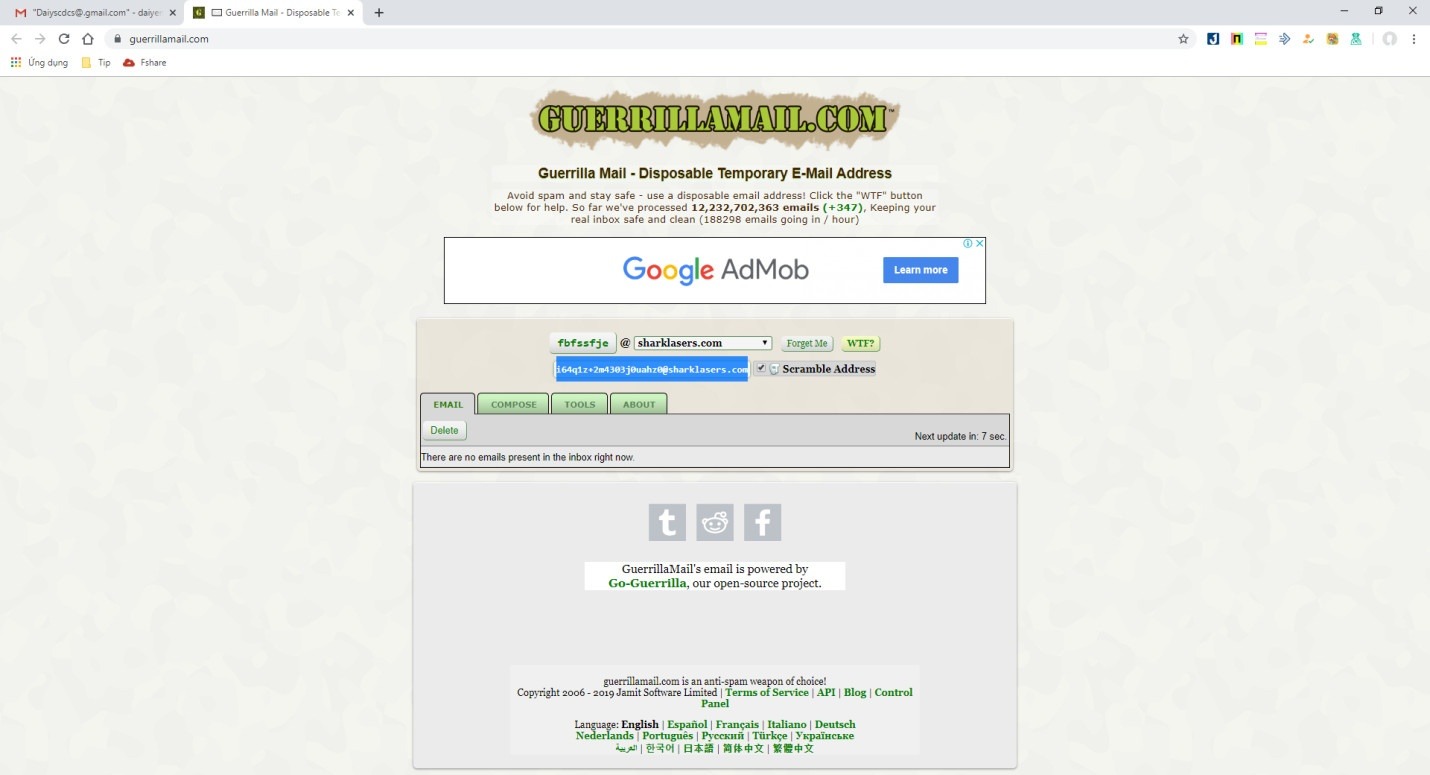Switch language to Русский

coord(723,735)
